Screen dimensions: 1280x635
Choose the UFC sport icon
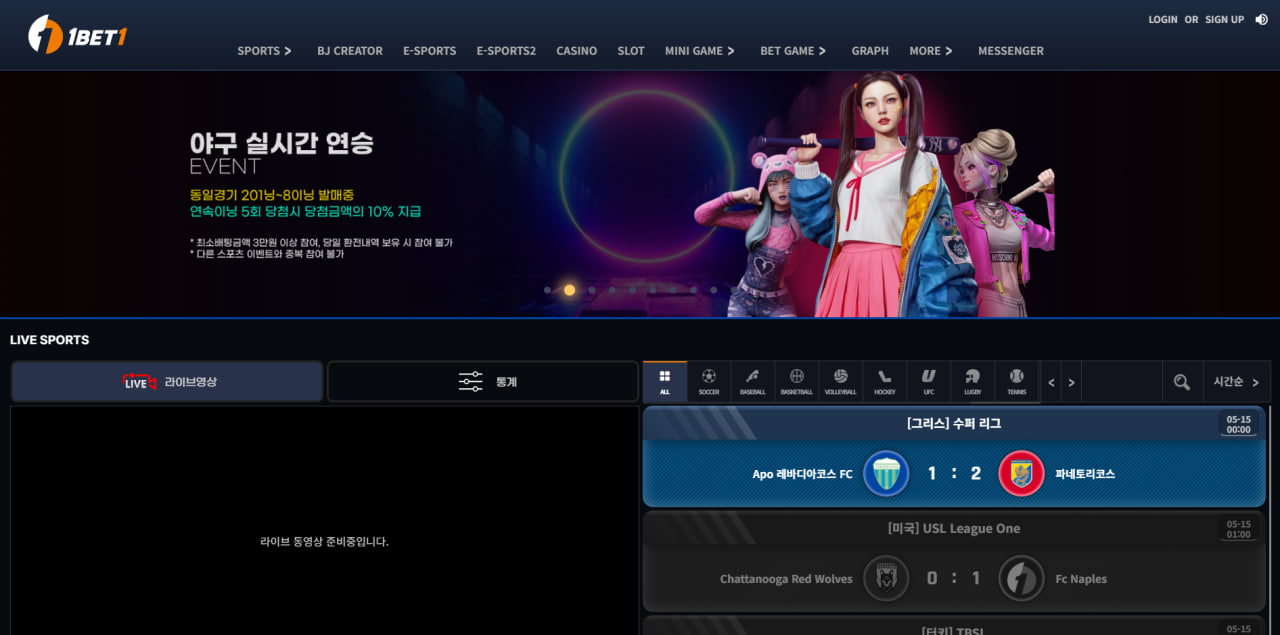929,381
